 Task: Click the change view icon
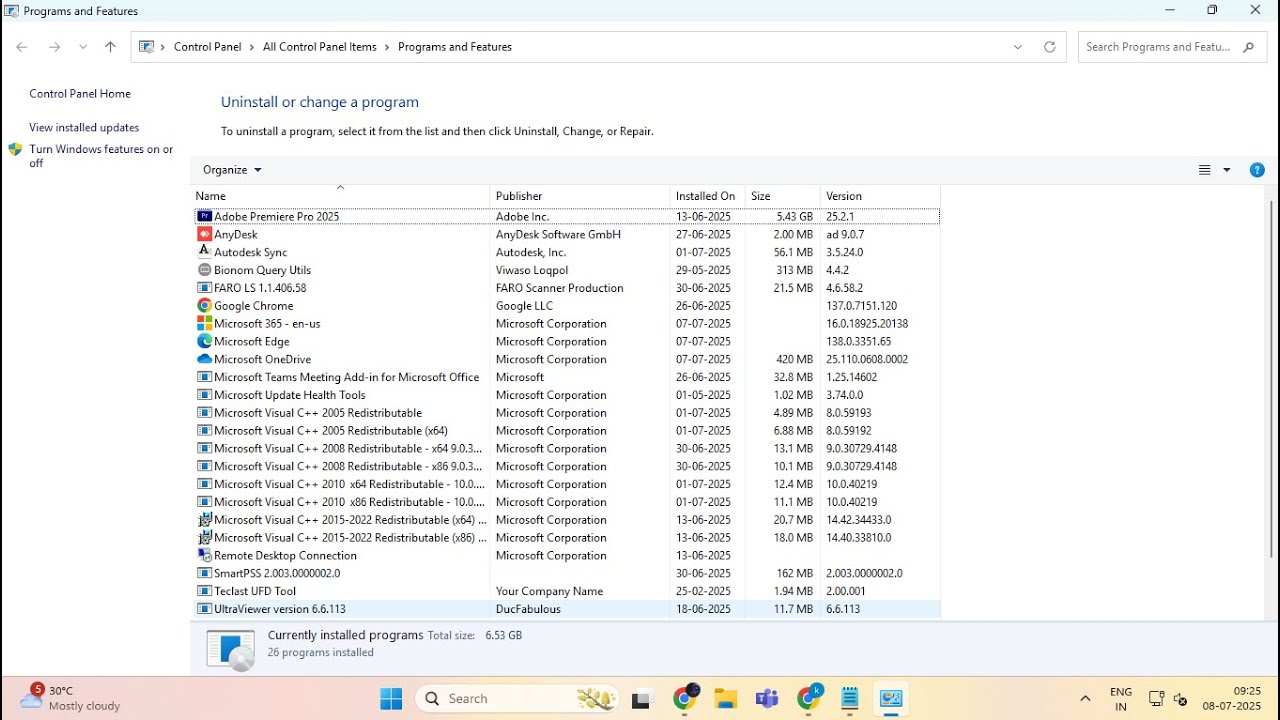[x=1205, y=170]
